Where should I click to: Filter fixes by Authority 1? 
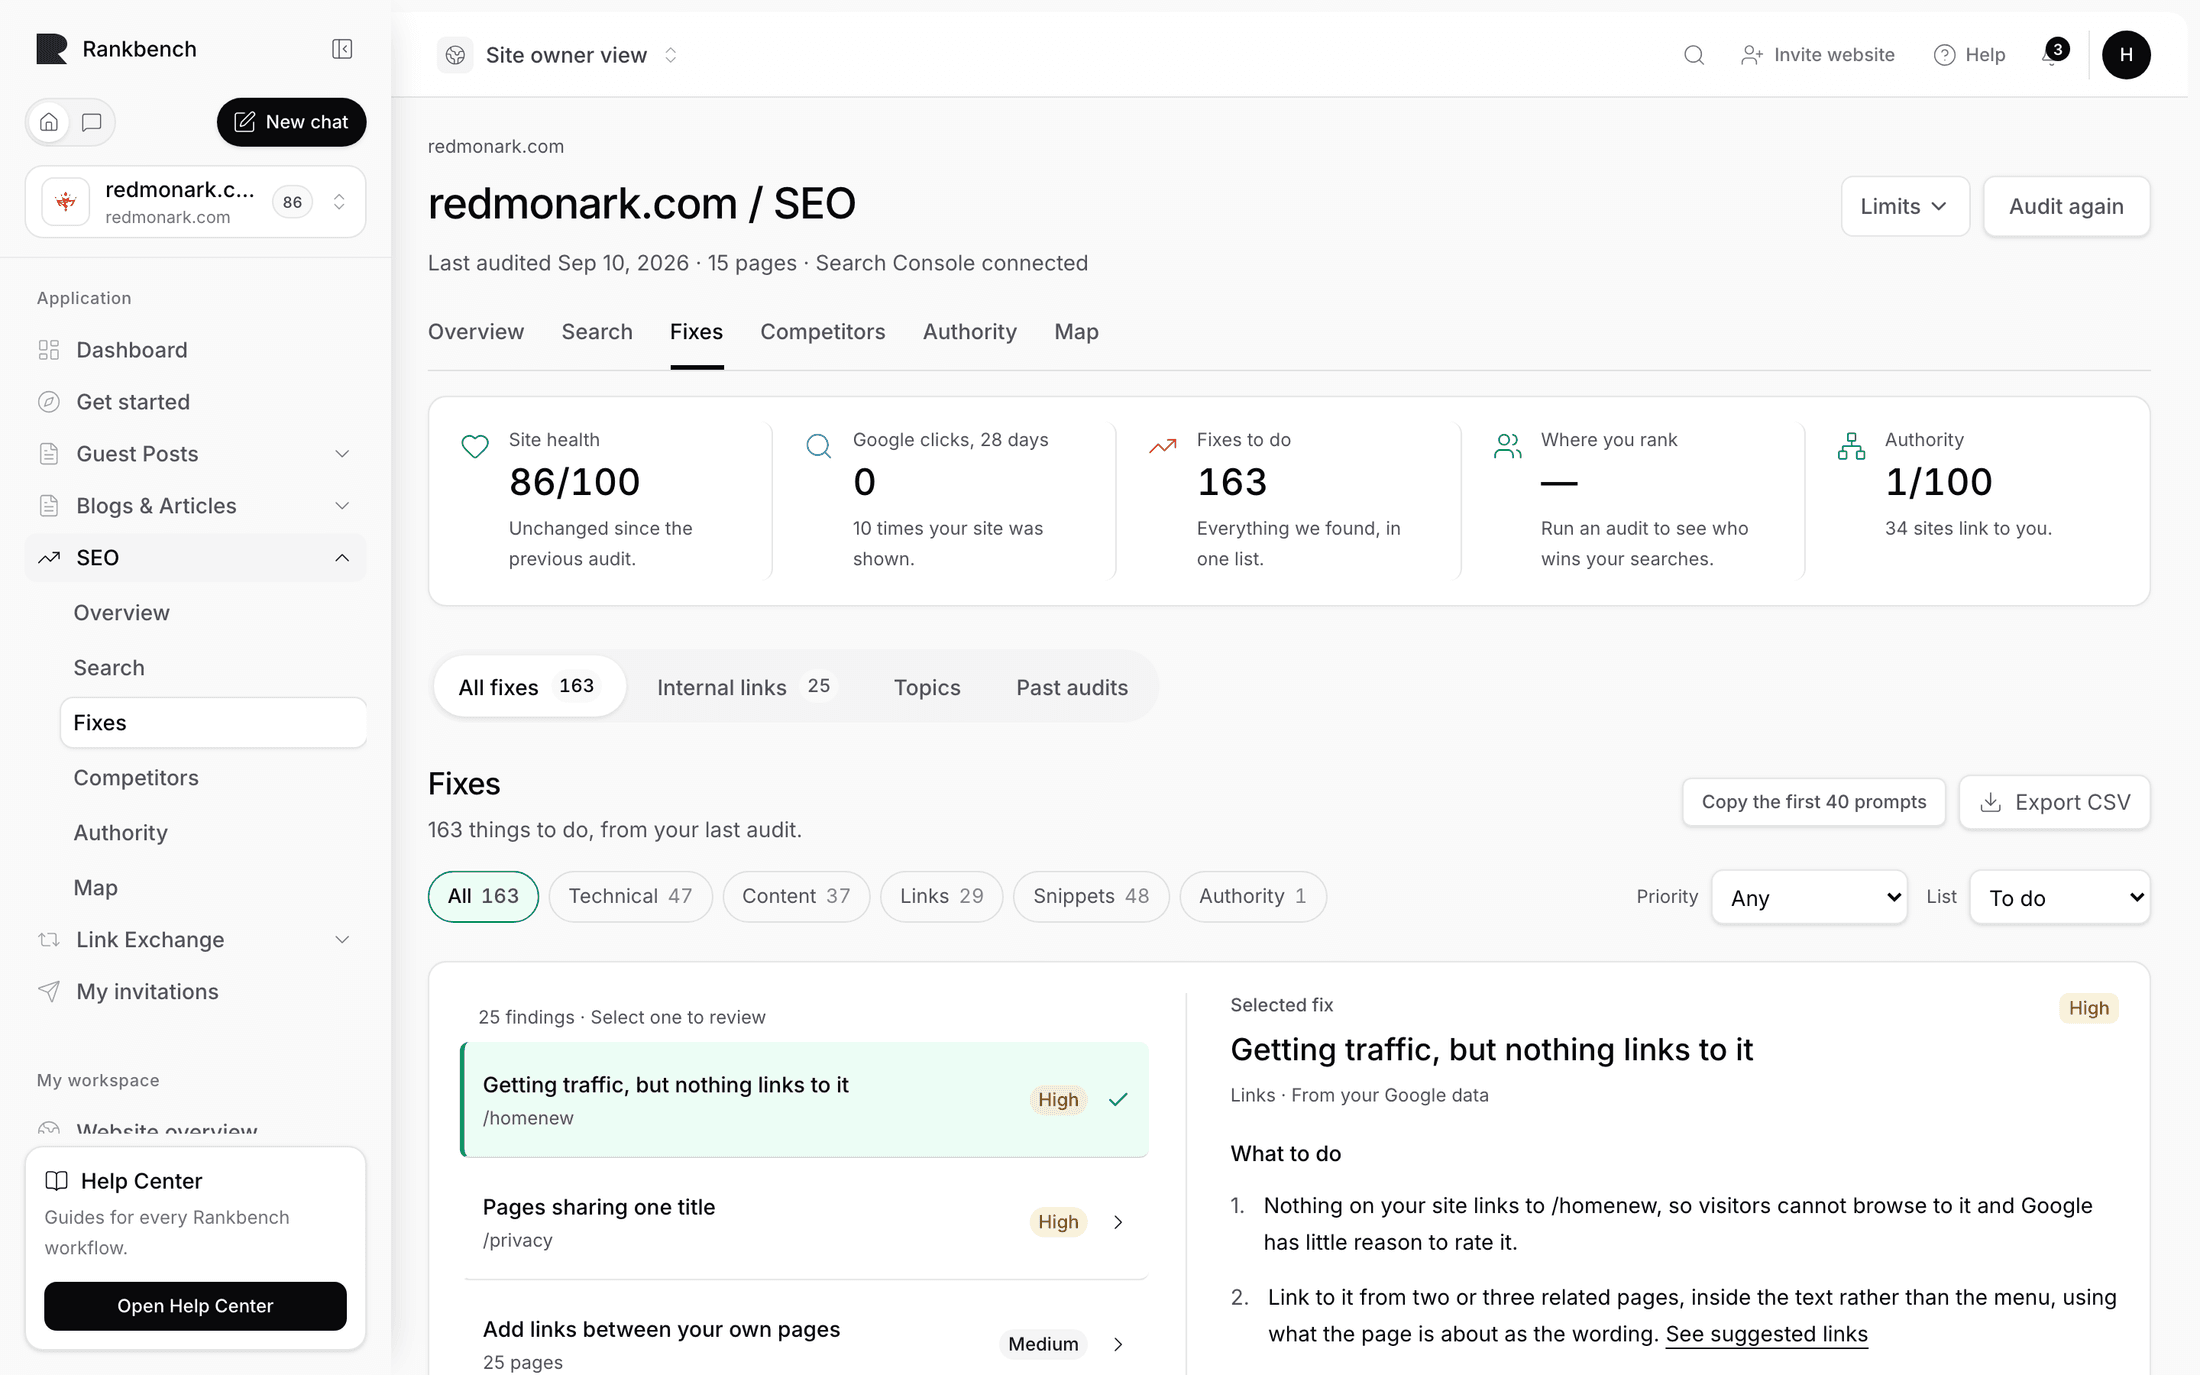pos(1253,897)
